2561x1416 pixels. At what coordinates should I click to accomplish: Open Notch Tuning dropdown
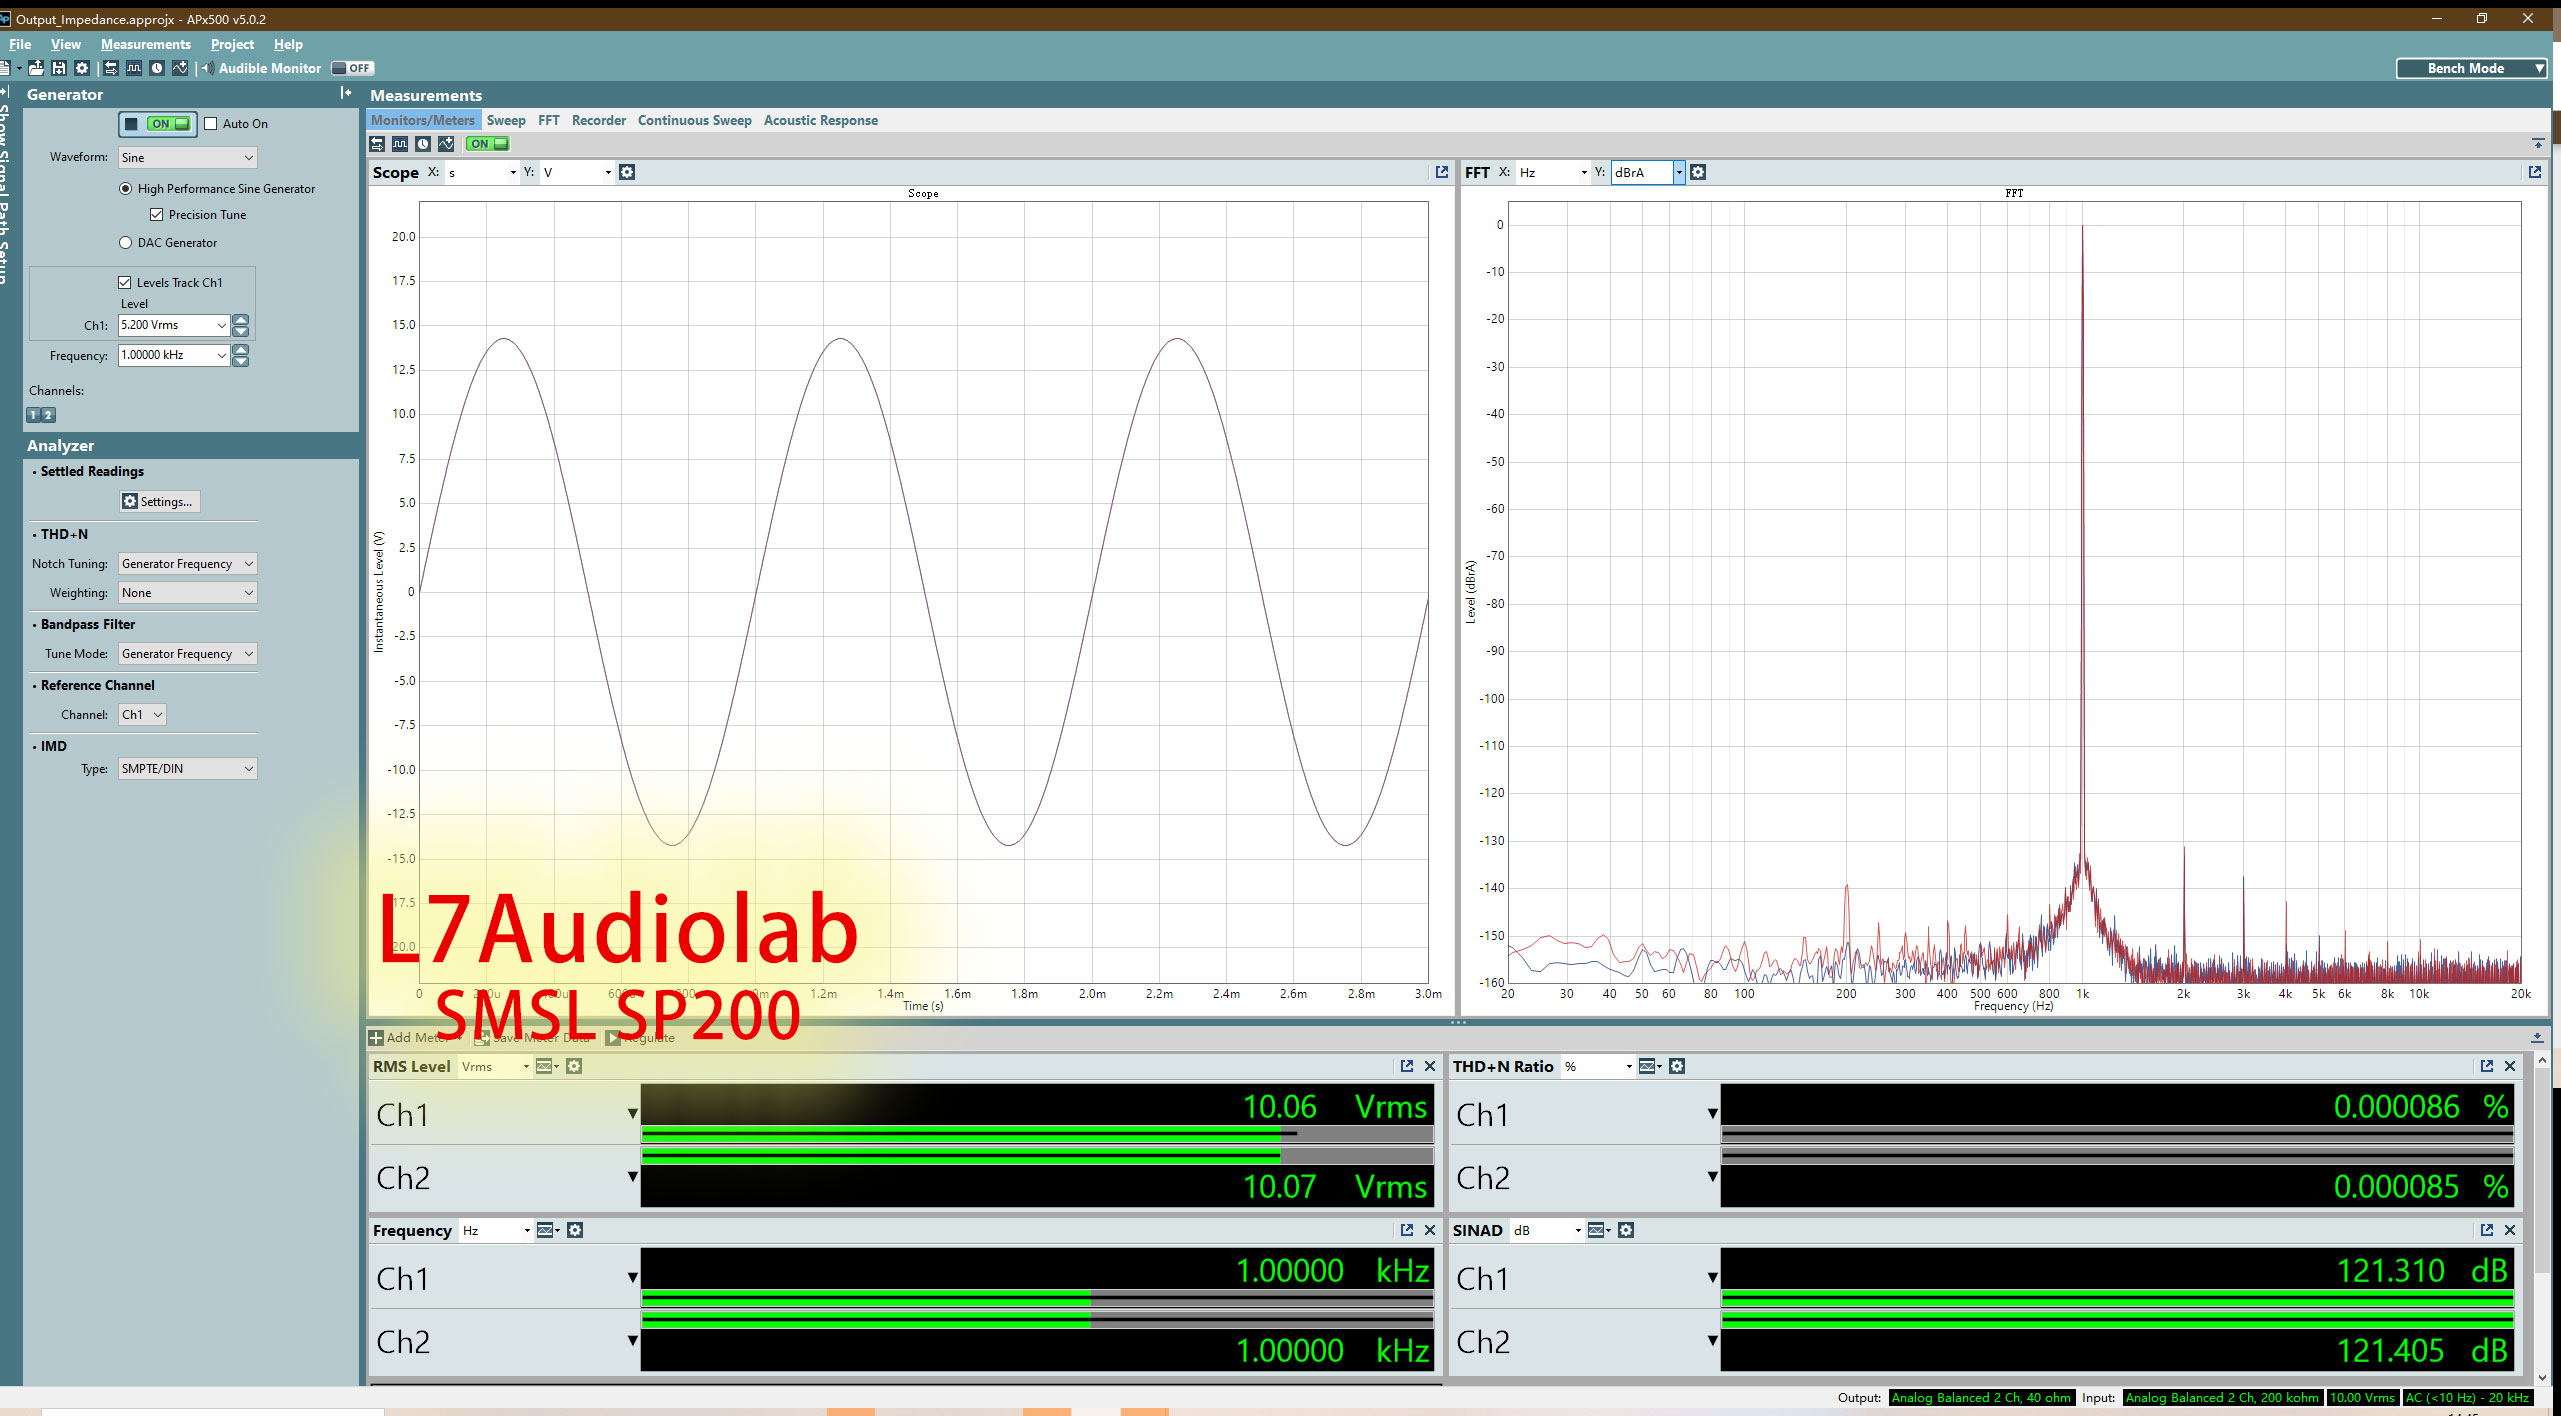pos(188,564)
